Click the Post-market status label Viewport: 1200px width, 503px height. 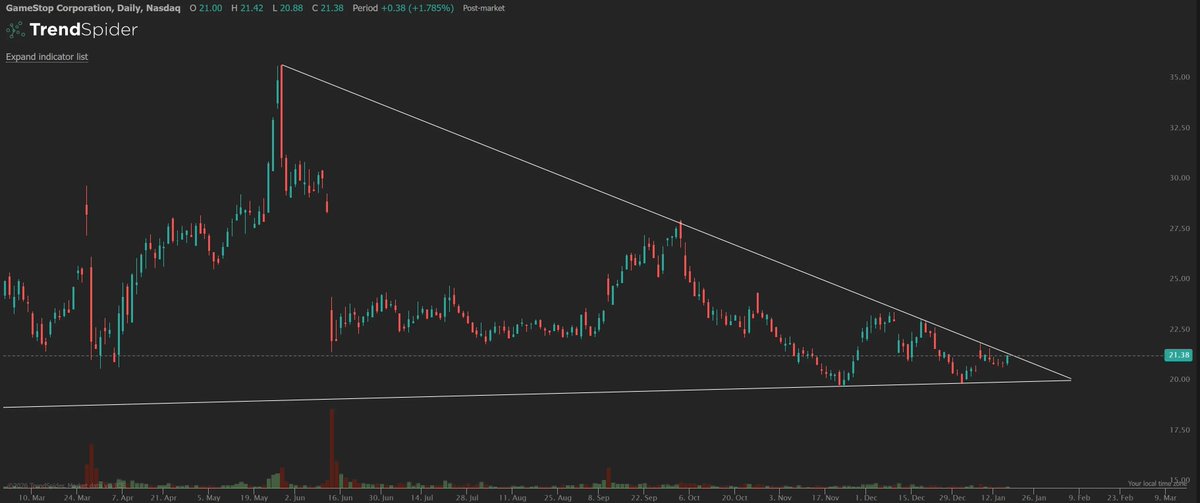click(x=484, y=7)
